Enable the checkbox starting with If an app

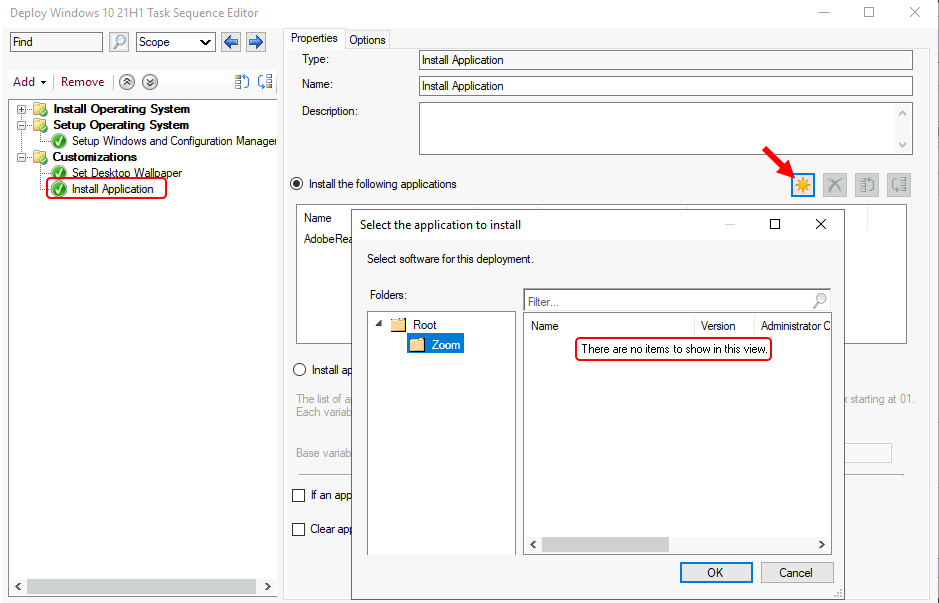[x=298, y=495]
